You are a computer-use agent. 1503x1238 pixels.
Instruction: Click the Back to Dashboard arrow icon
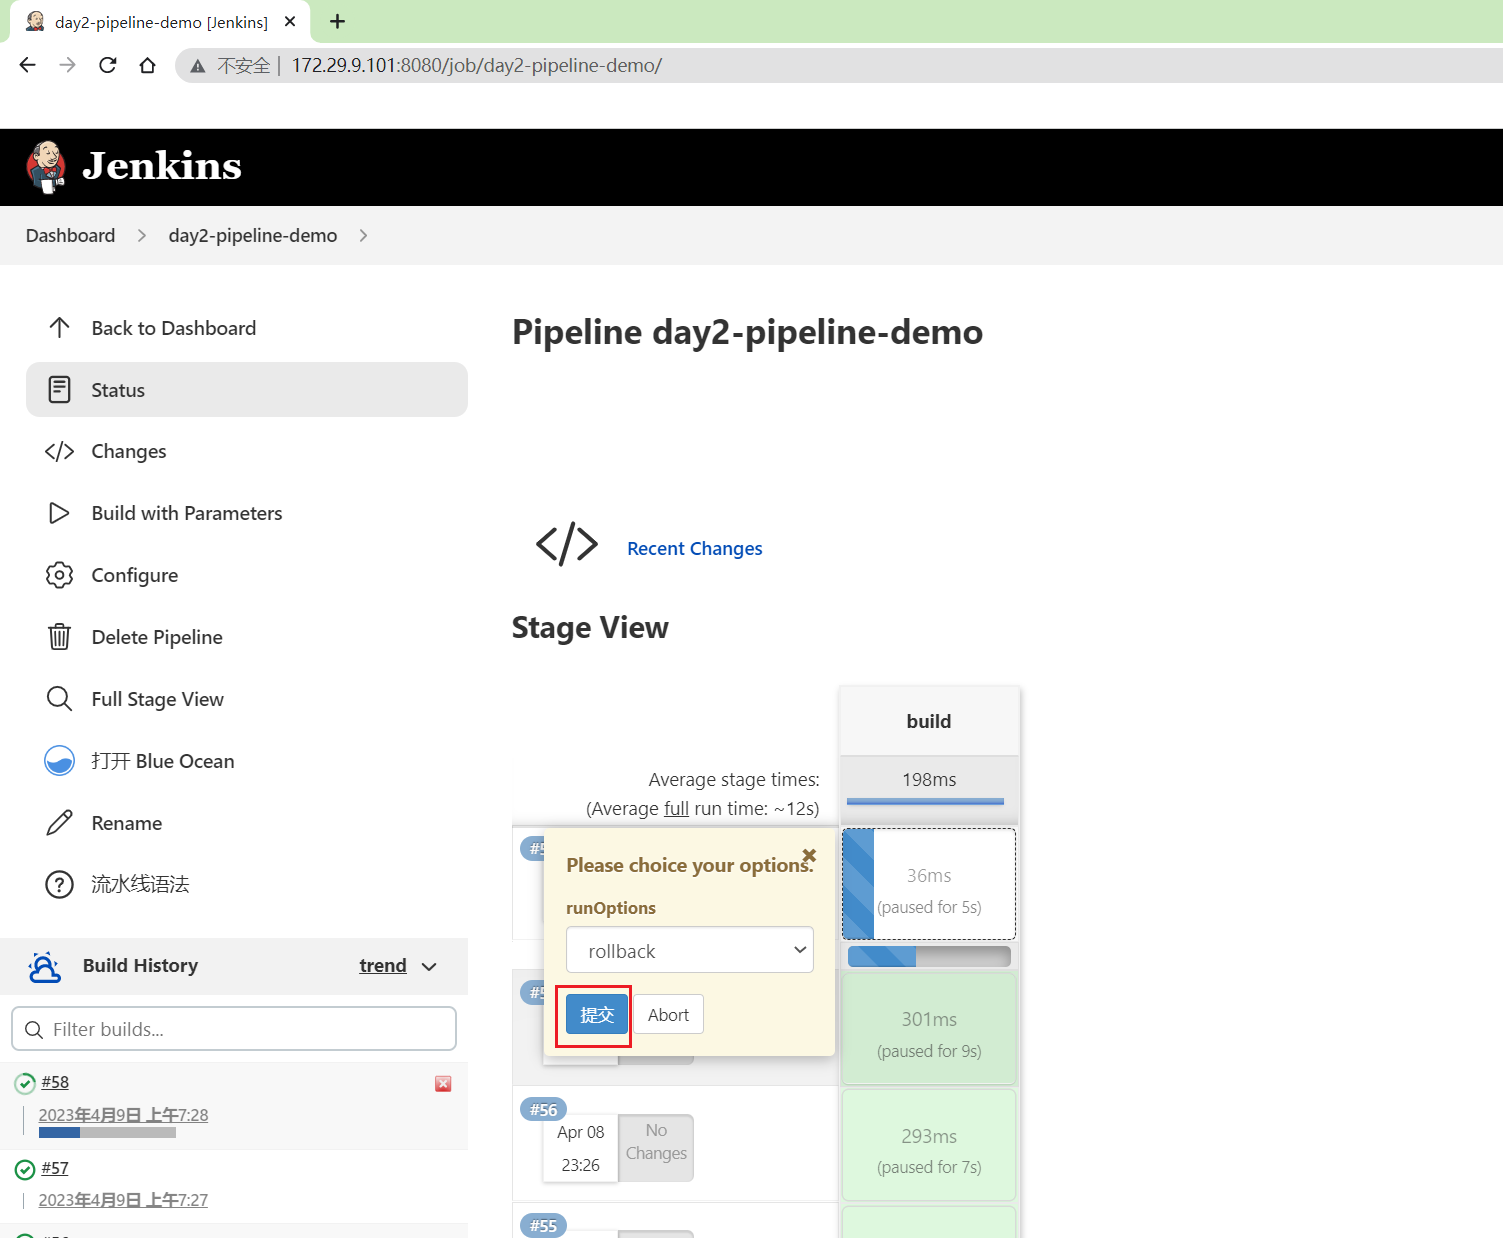click(x=59, y=328)
